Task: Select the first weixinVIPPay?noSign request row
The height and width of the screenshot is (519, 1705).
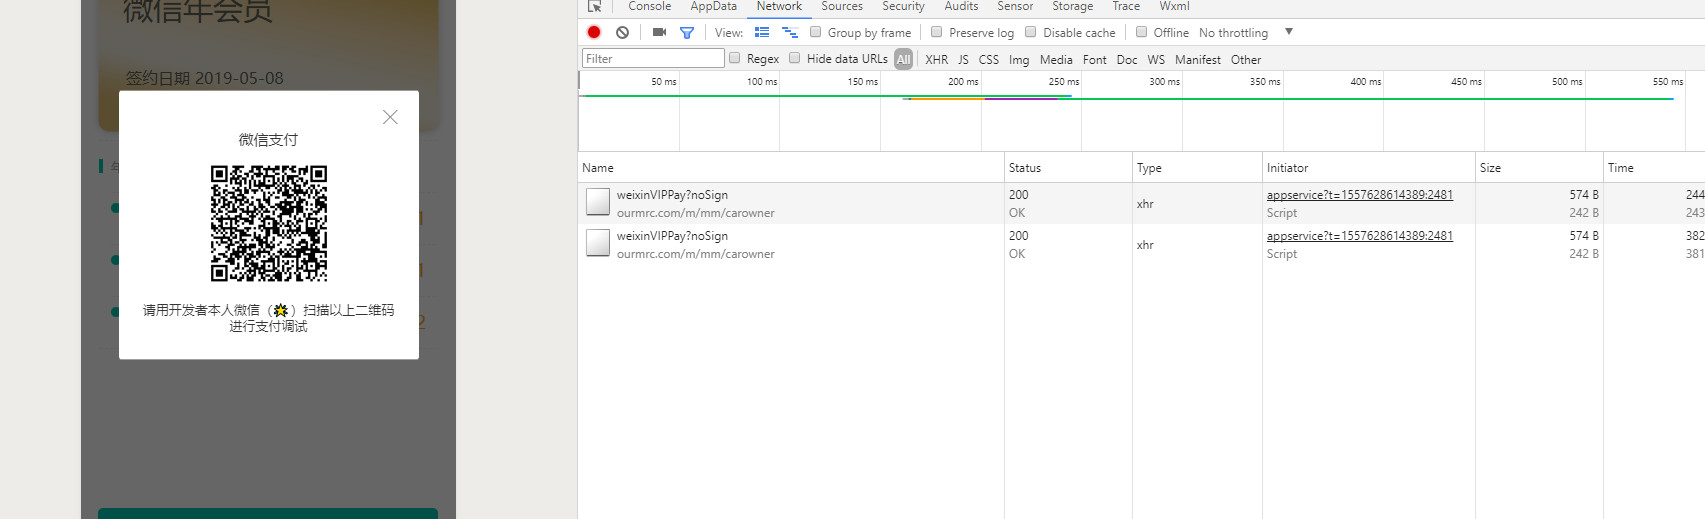Action: tap(1141, 203)
